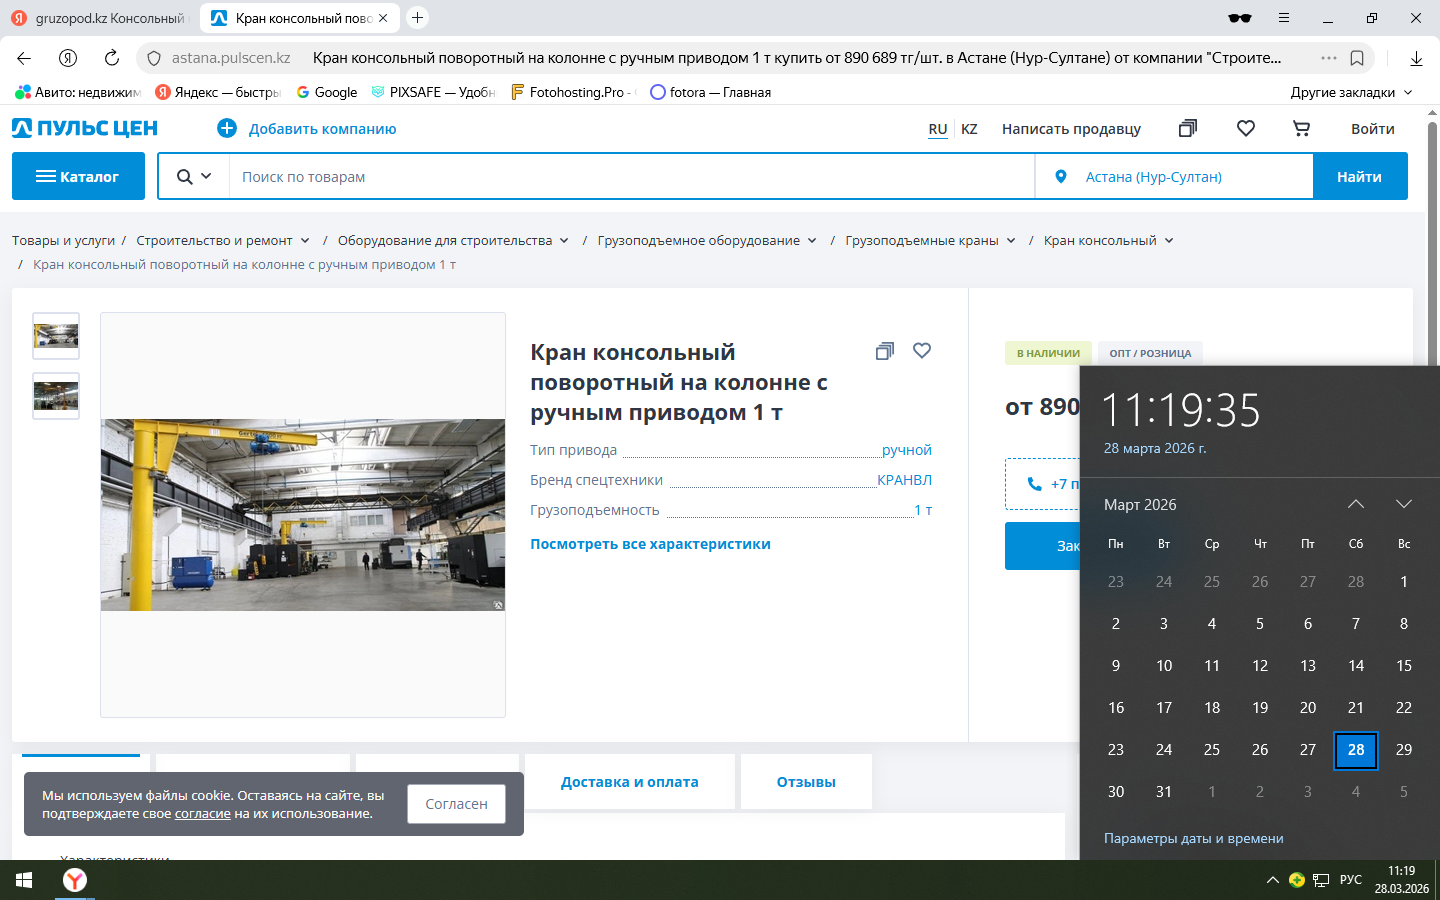Accept cookies with the Согласен button

point(456,804)
